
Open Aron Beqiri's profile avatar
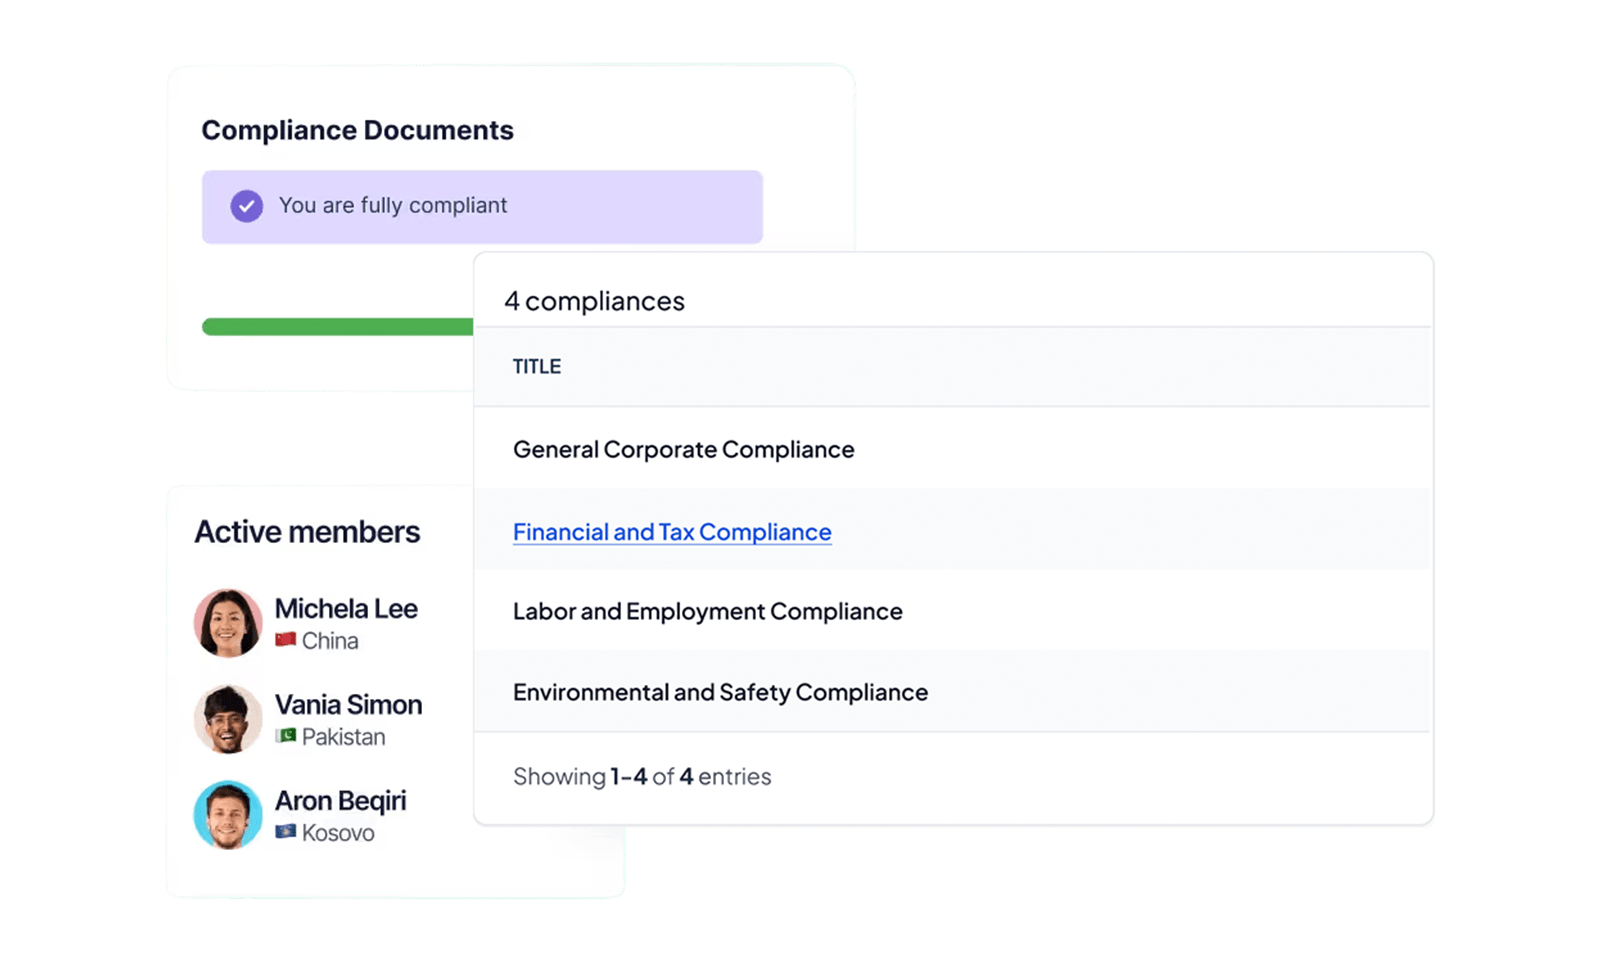tap(228, 815)
